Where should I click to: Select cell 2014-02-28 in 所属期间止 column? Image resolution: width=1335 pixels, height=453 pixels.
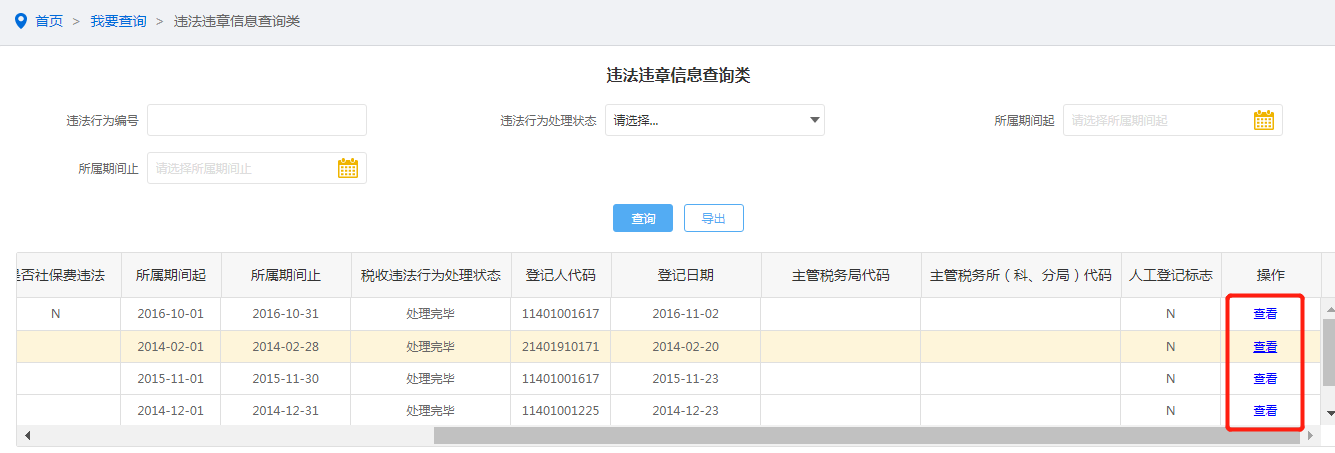point(286,347)
